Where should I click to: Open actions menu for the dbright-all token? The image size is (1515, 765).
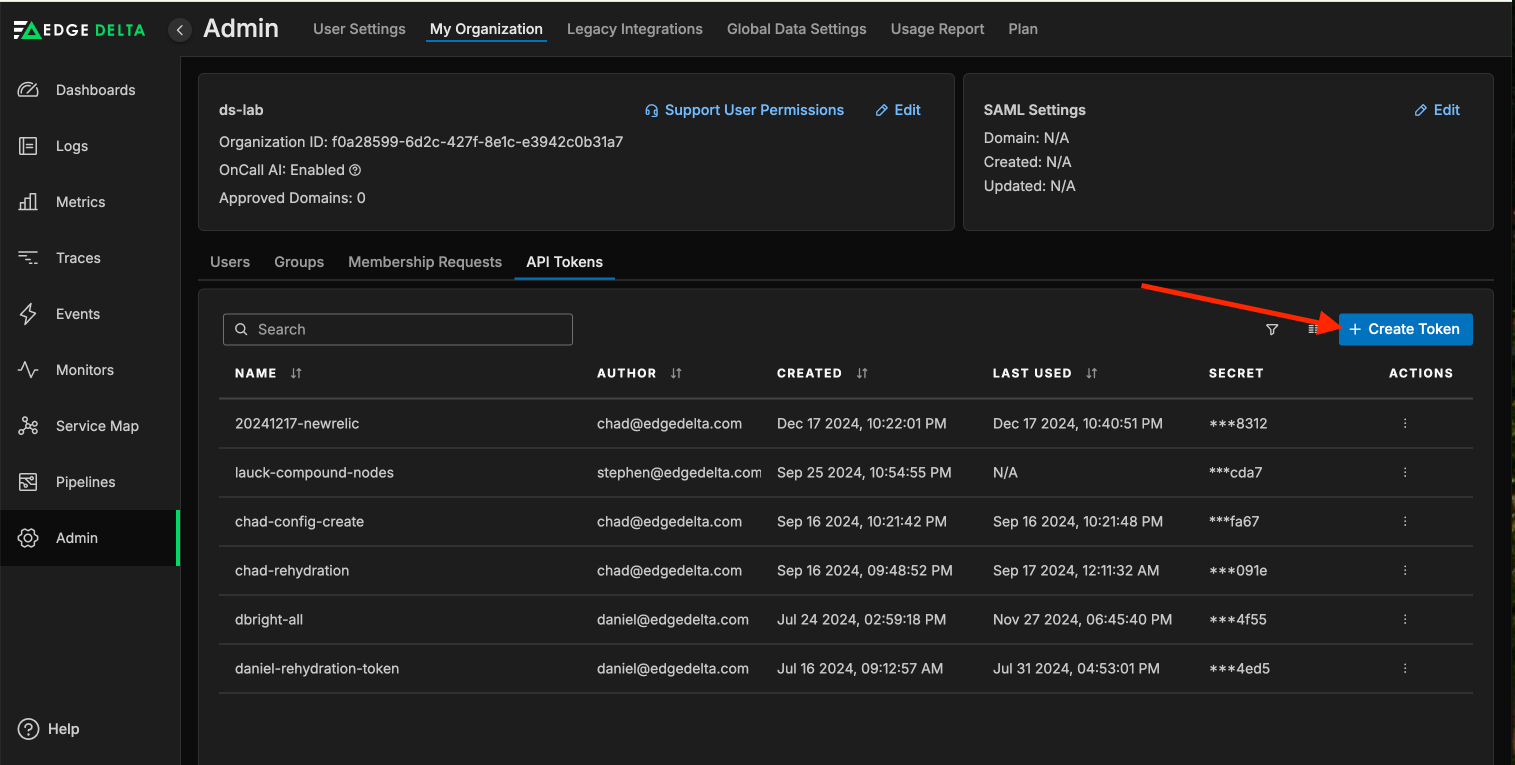pyautogui.click(x=1405, y=619)
